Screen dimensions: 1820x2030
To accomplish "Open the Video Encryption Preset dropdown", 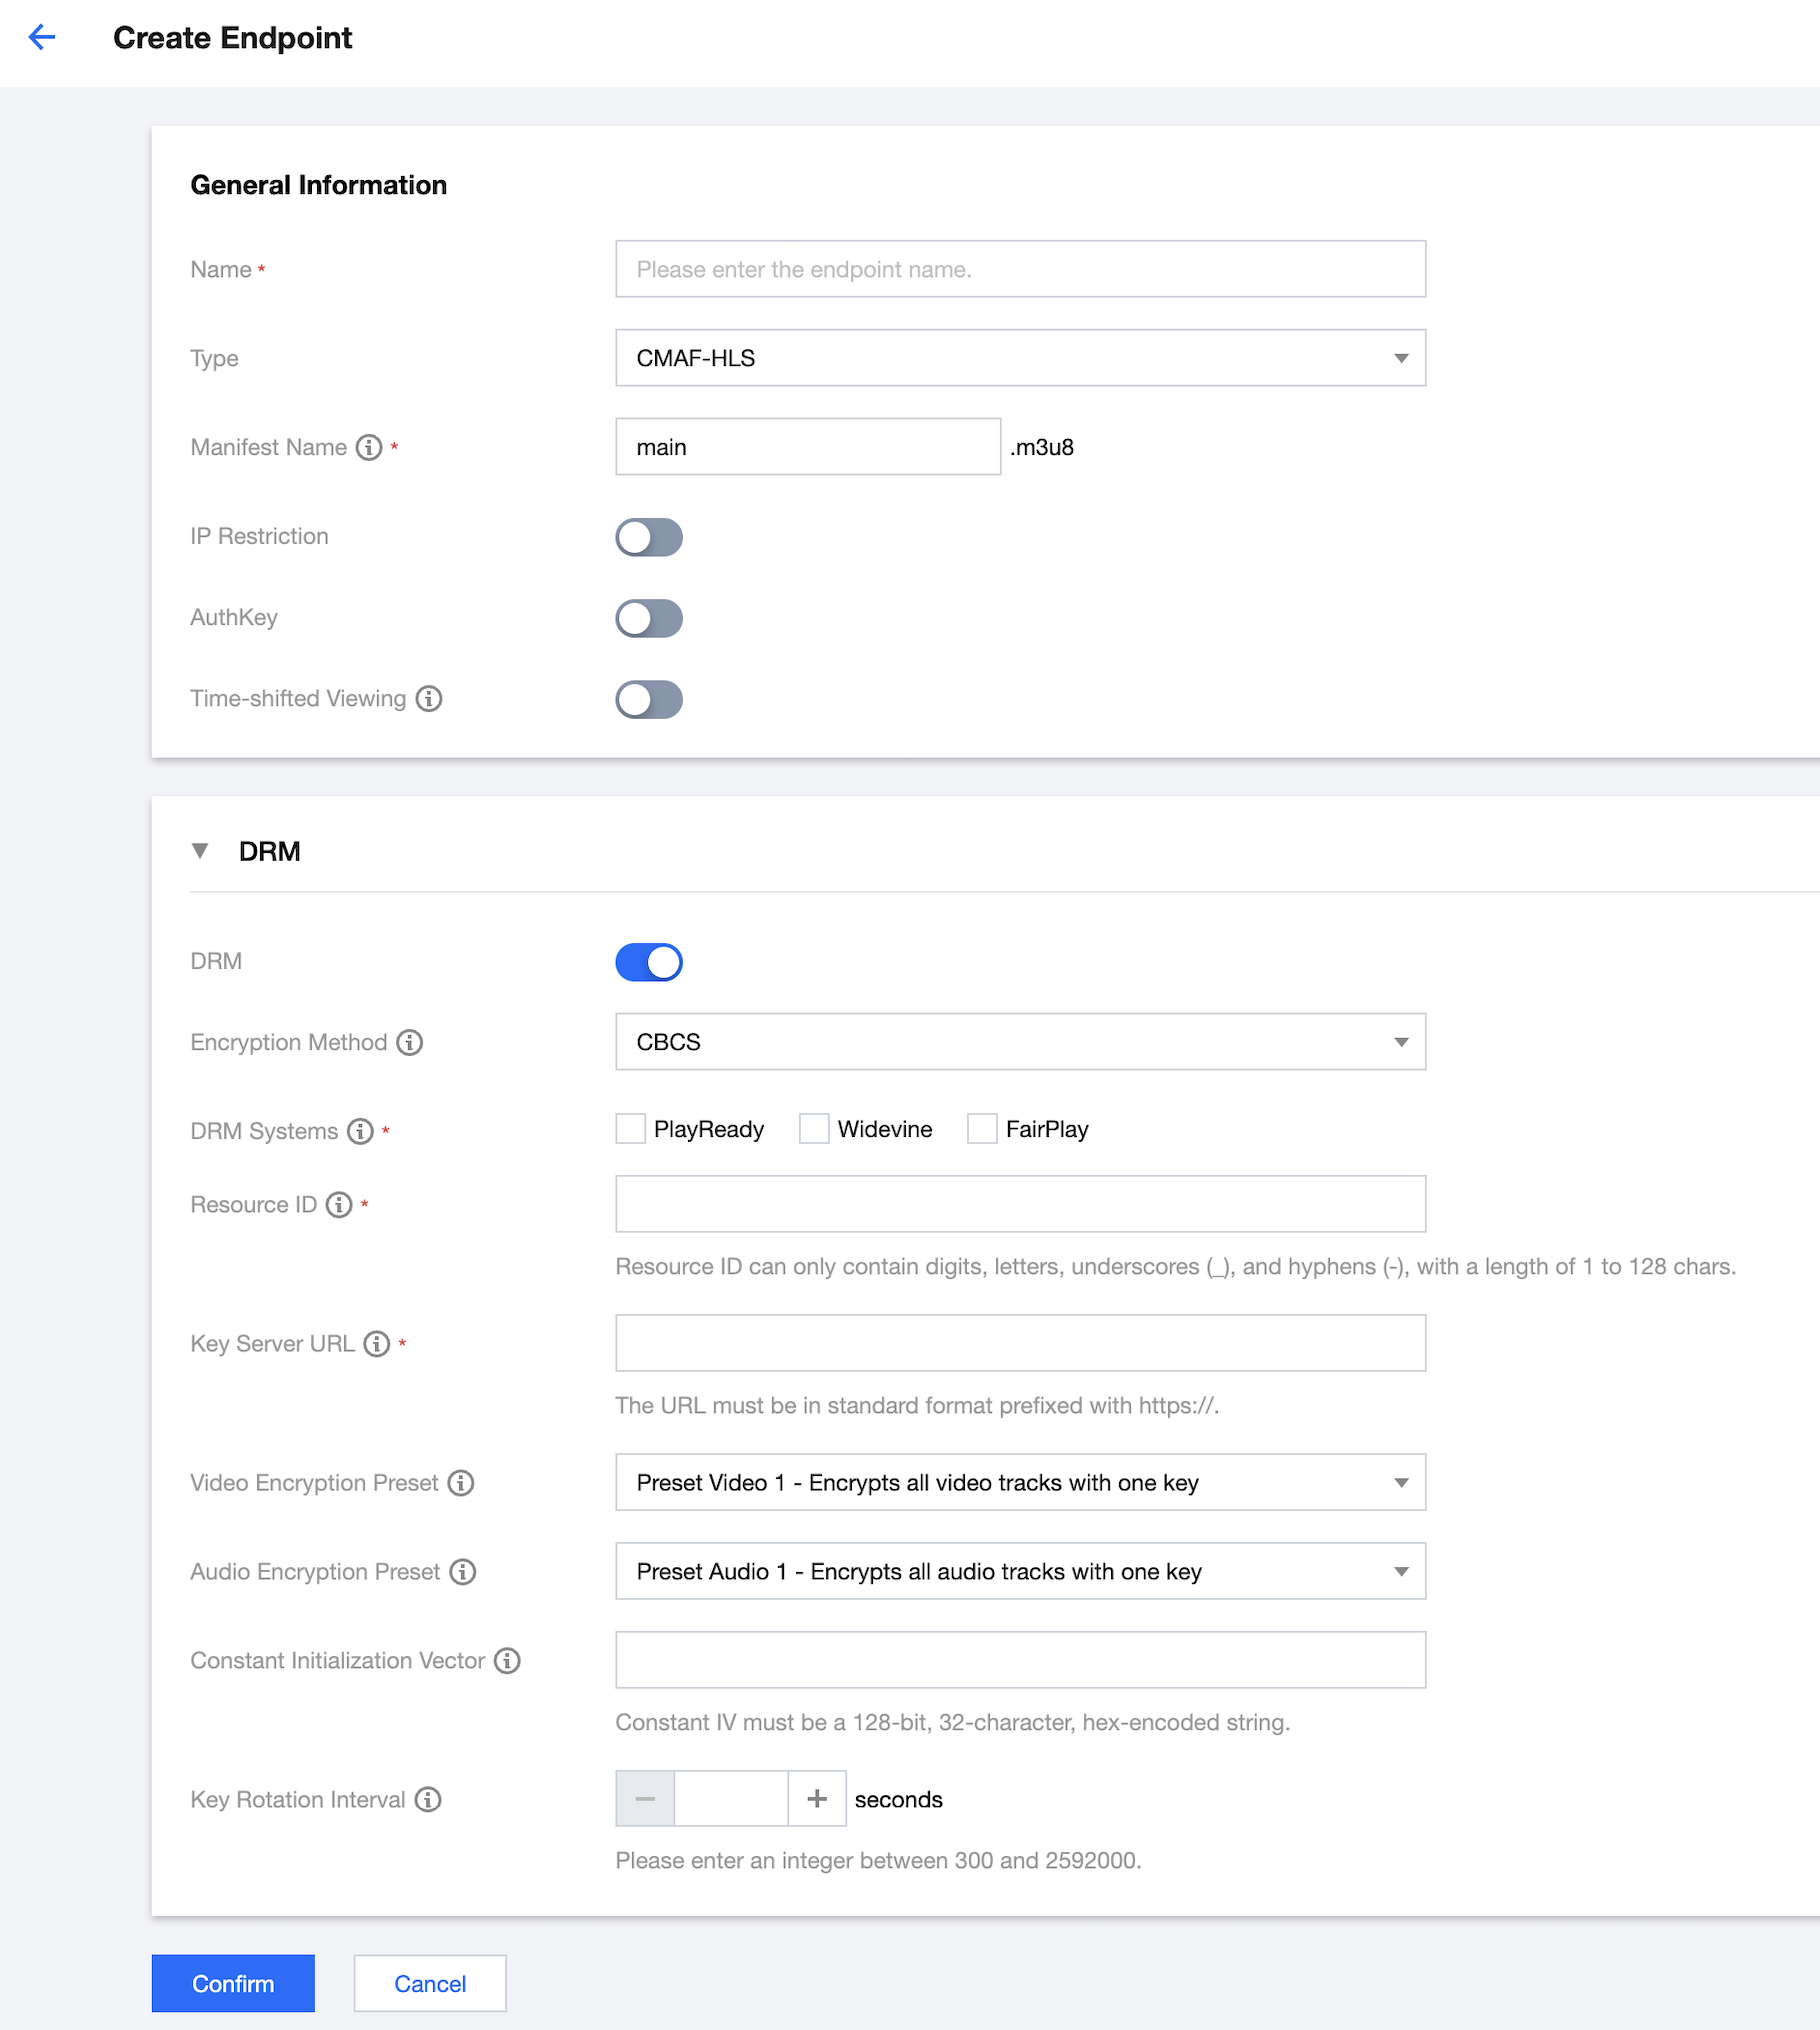I will (1020, 1482).
